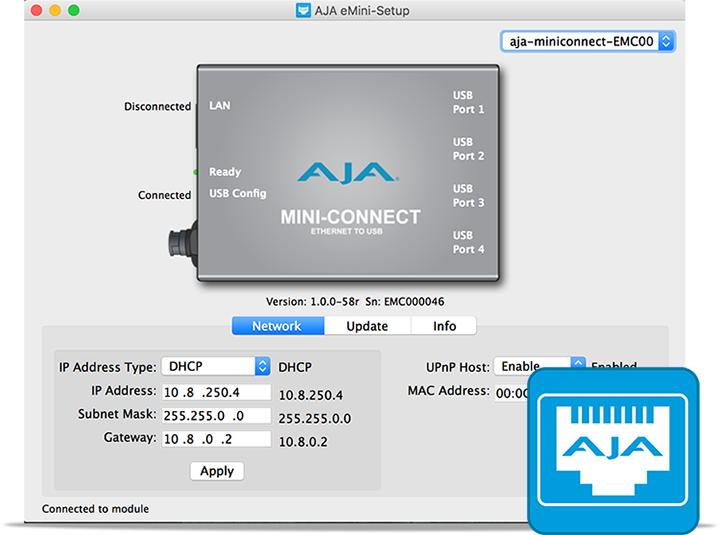Click the USB Port 4 label
This screenshot has width=720, height=535.
tap(468, 242)
